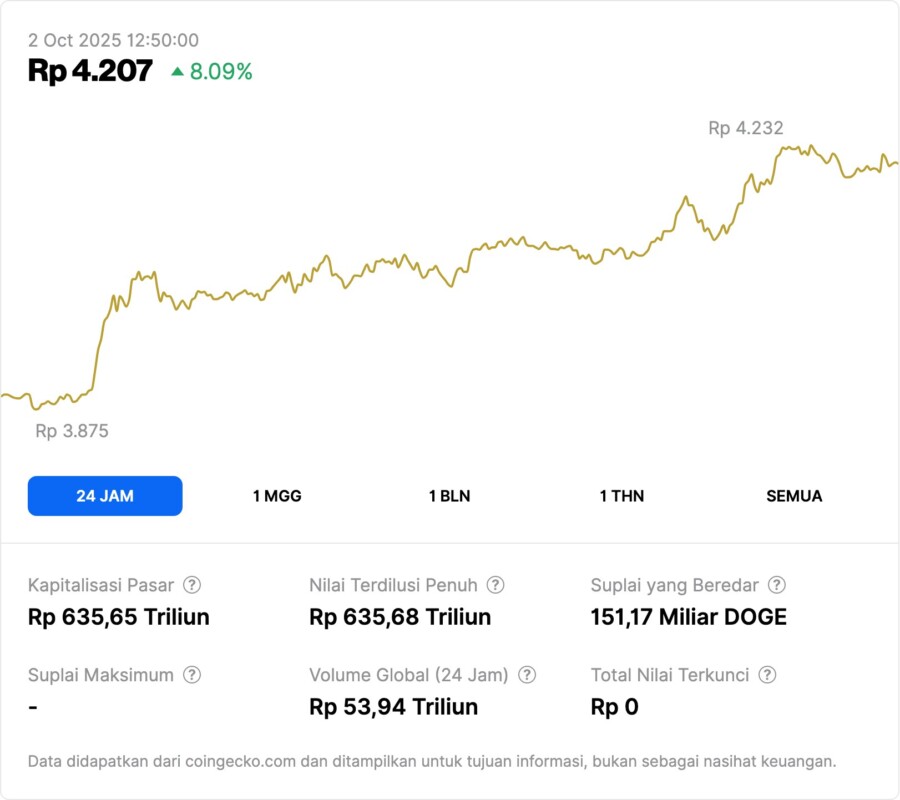Click help icon beside Total Nilai Terkunci

767,675
